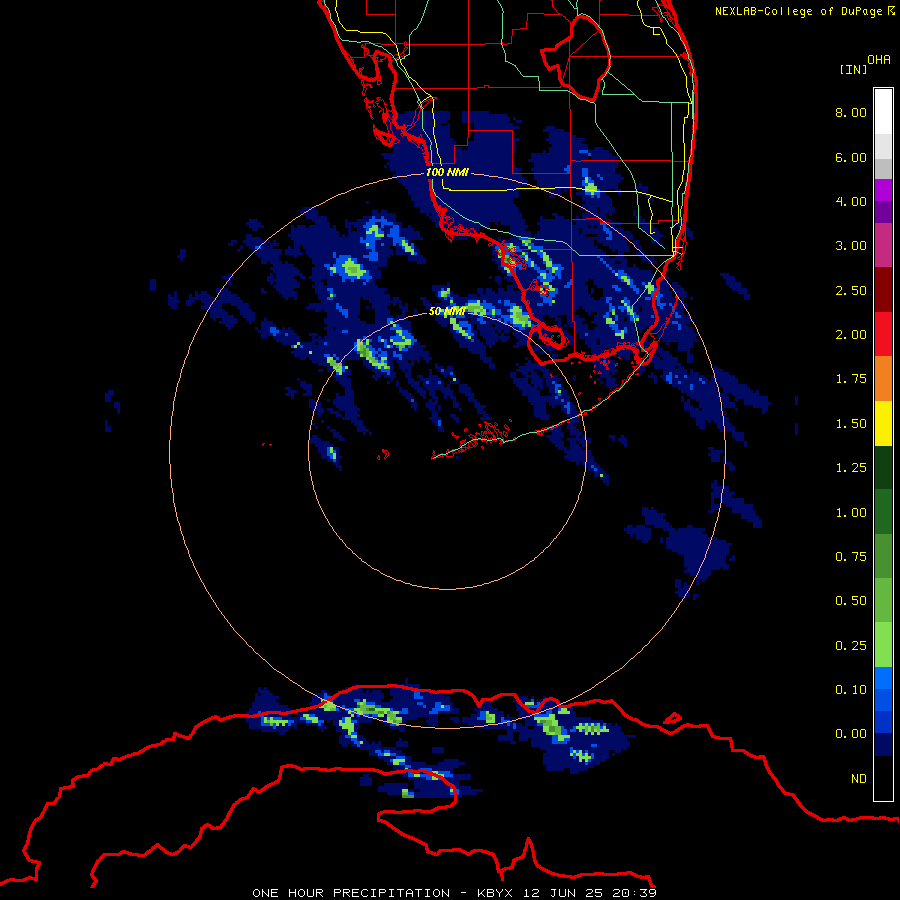The height and width of the screenshot is (900, 900).
Task: Click the NEXLAB-College of DuPage label
Action: 804,11
